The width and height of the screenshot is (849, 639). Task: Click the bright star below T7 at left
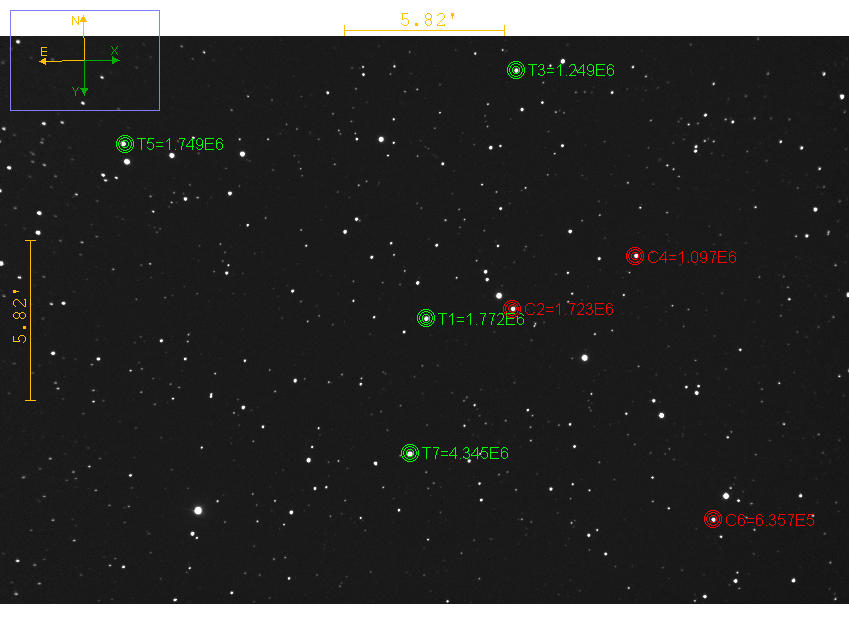(x=198, y=510)
